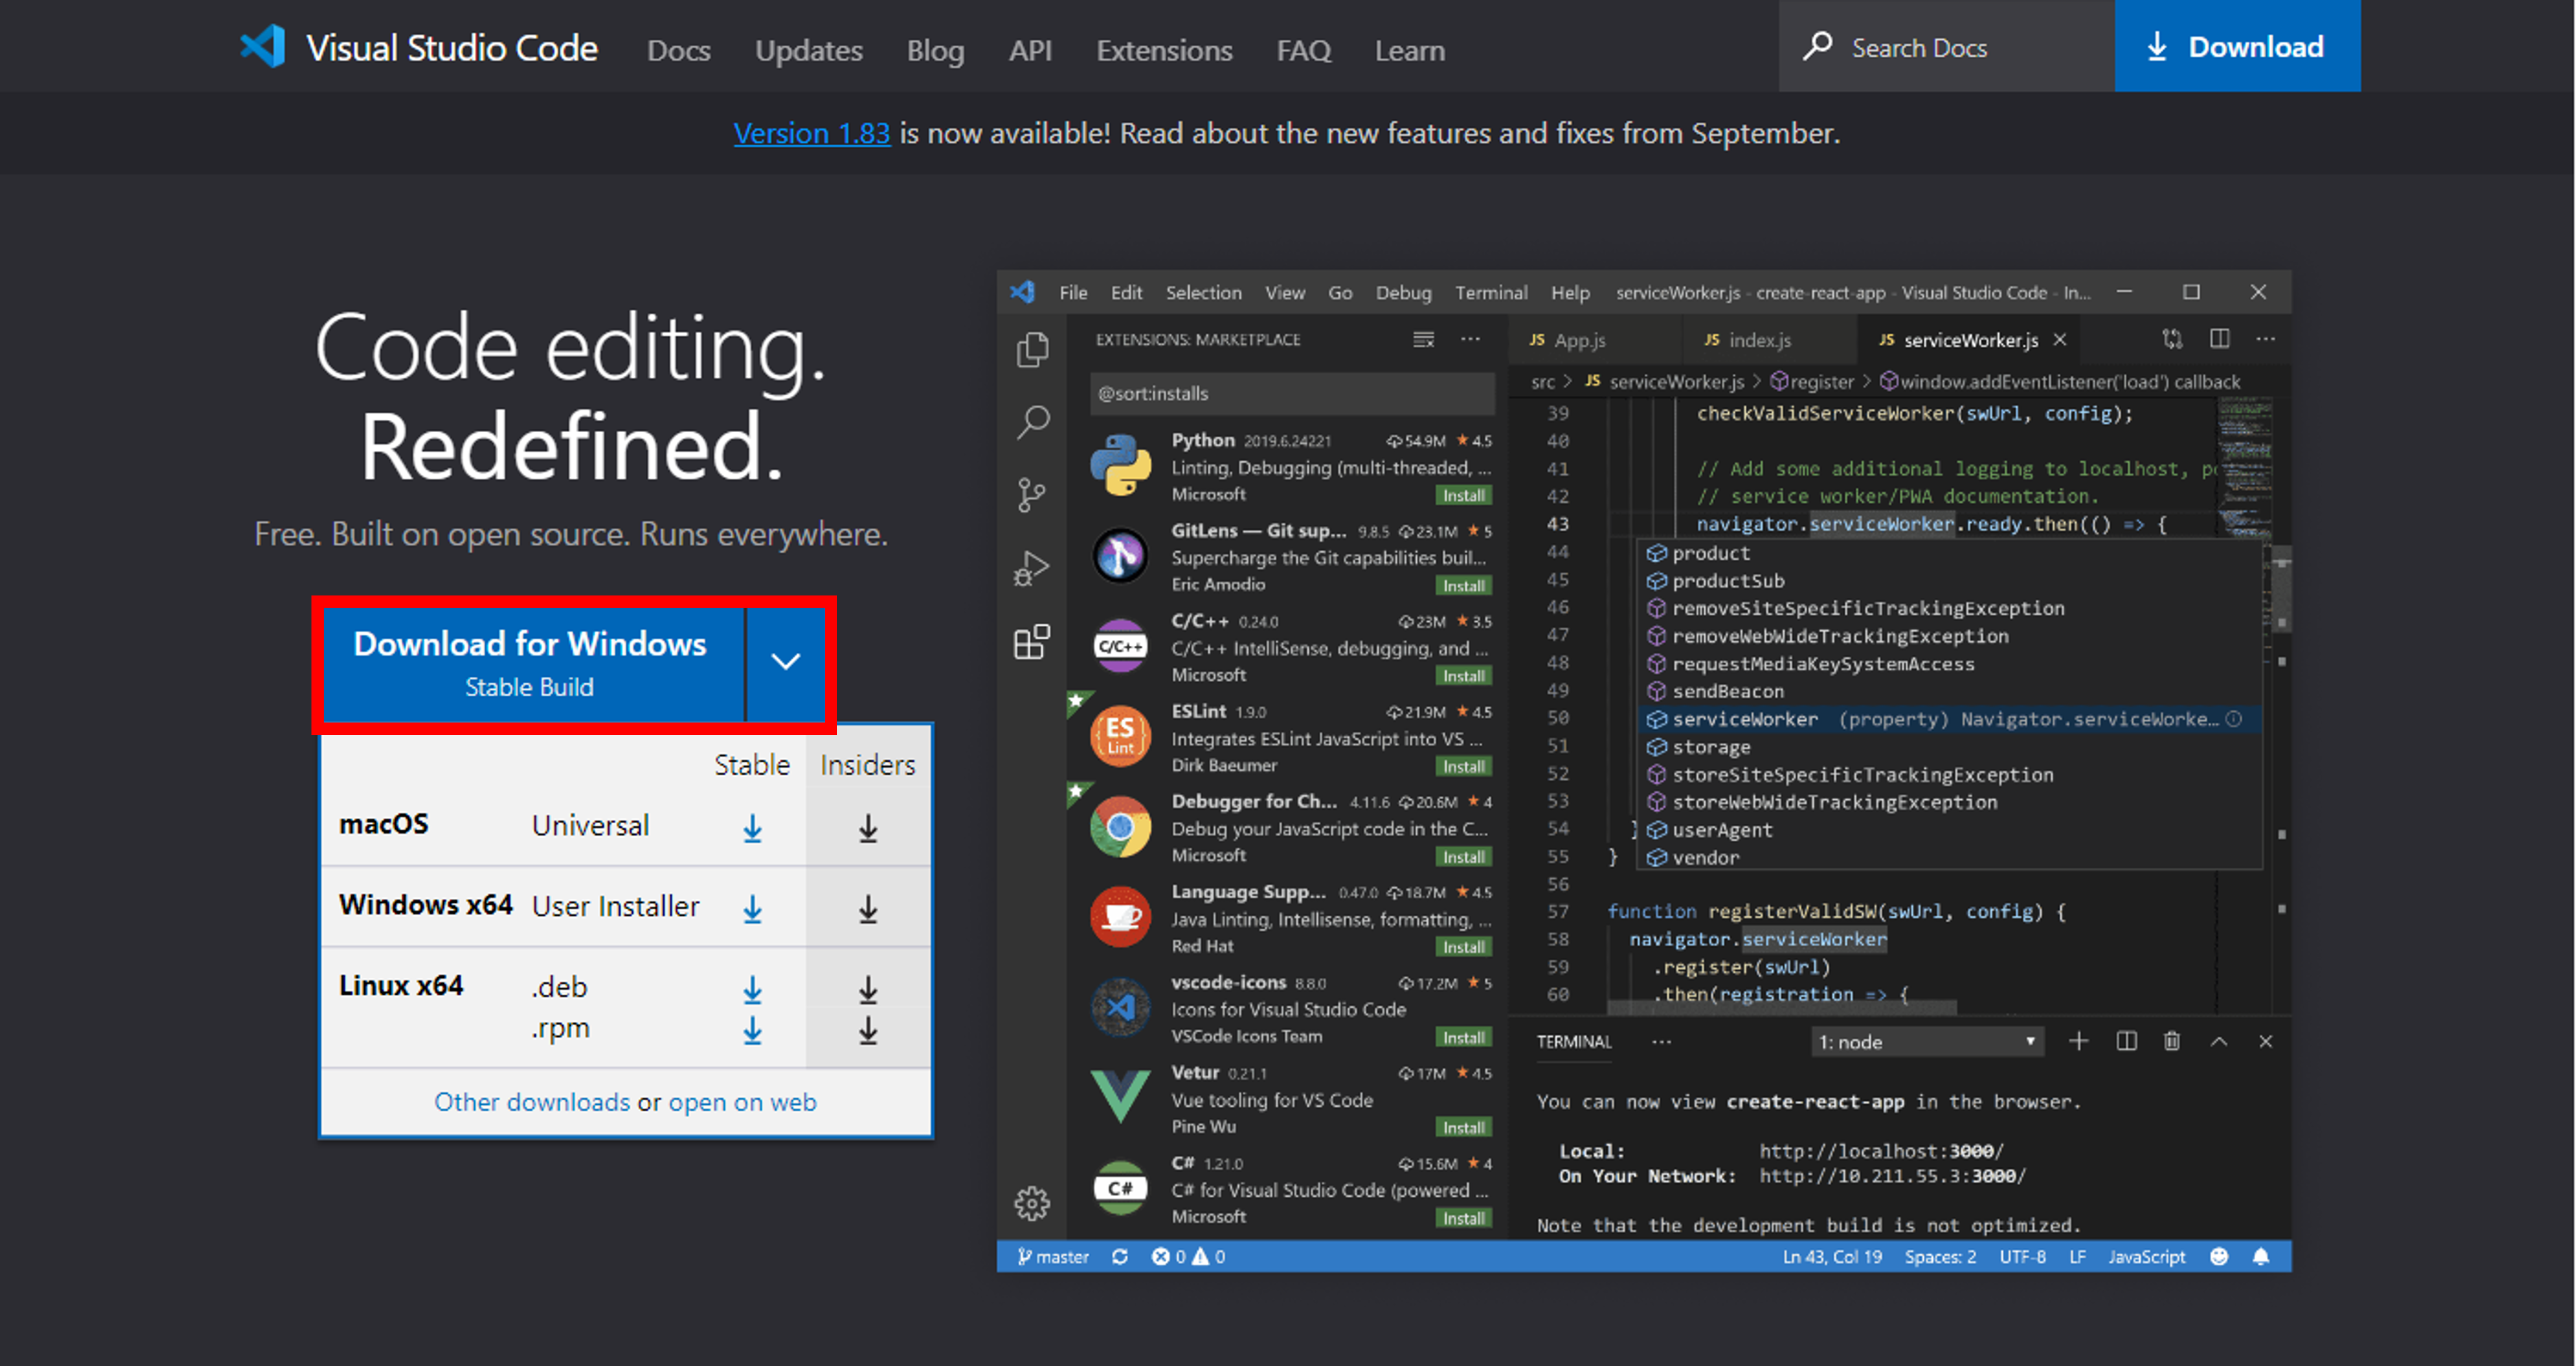This screenshot has height=1366, width=2576.
Task: Open the FAQ navigation item
Action: pyautogui.click(x=1303, y=50)
